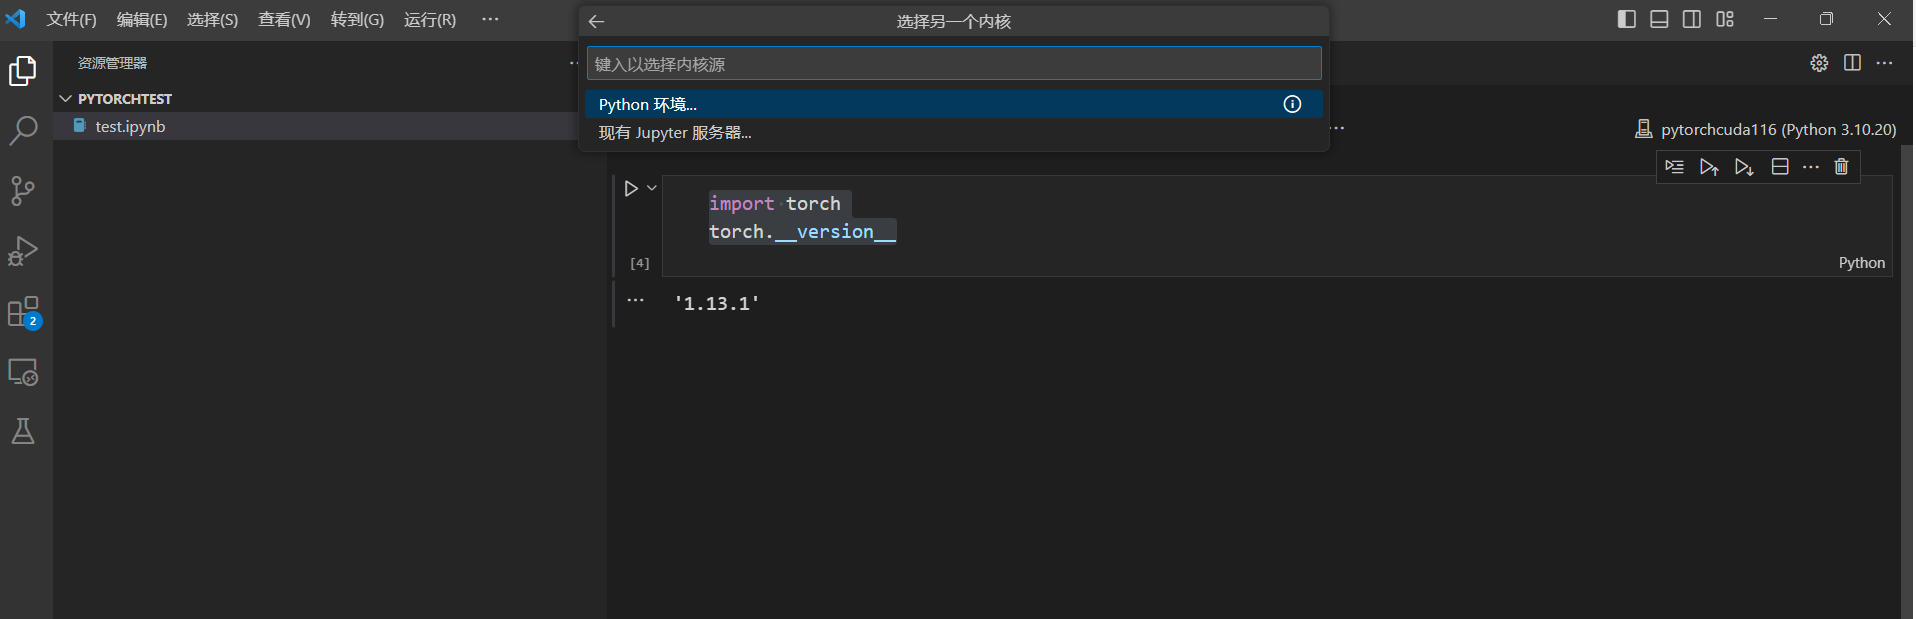Open Run and Debug view
1916x619 pixels.
pos(23,251)
